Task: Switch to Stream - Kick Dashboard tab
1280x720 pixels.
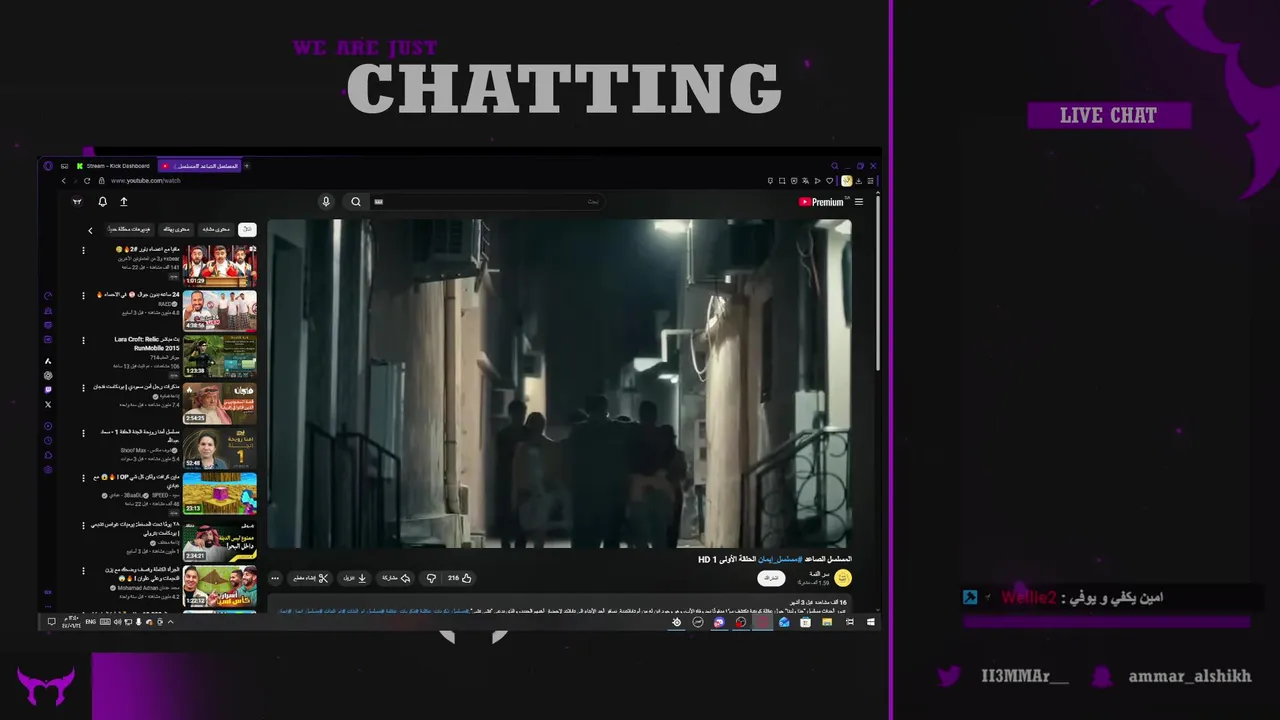Action: tap(113, 166)
